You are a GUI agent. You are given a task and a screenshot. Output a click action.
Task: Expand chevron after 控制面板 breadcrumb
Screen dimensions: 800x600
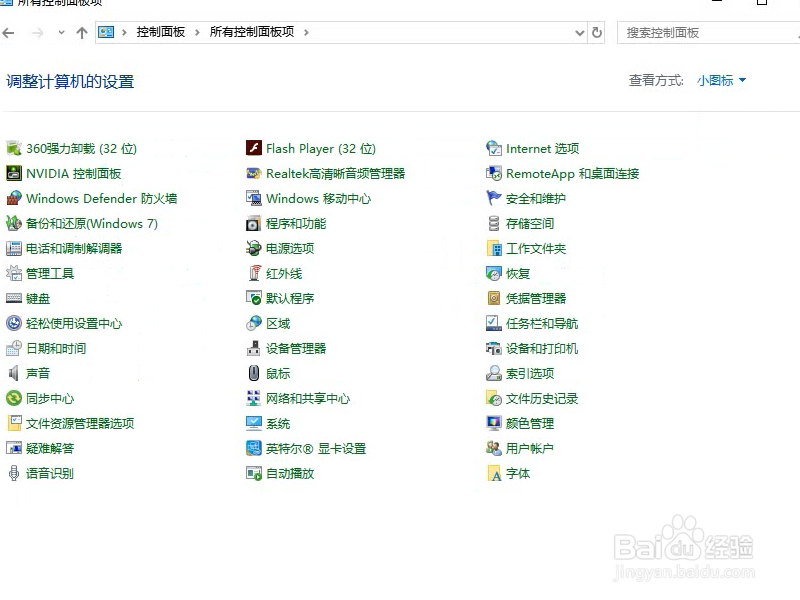tap(197, 33)
